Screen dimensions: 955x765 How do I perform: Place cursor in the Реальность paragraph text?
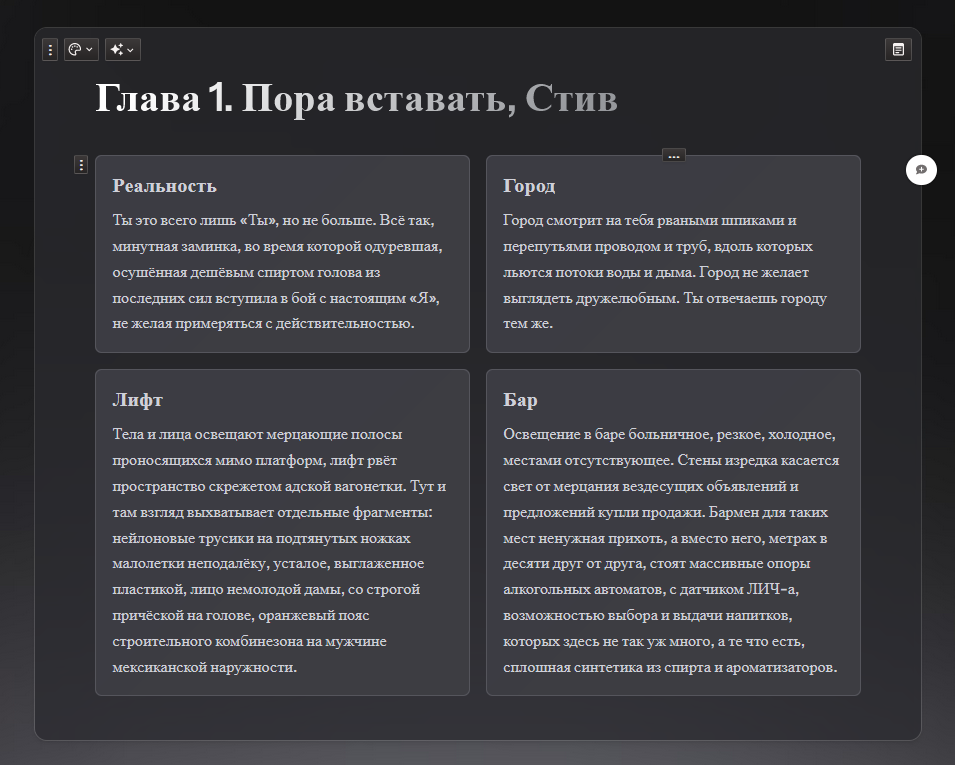pyautogui.click(x=280, y=272)
